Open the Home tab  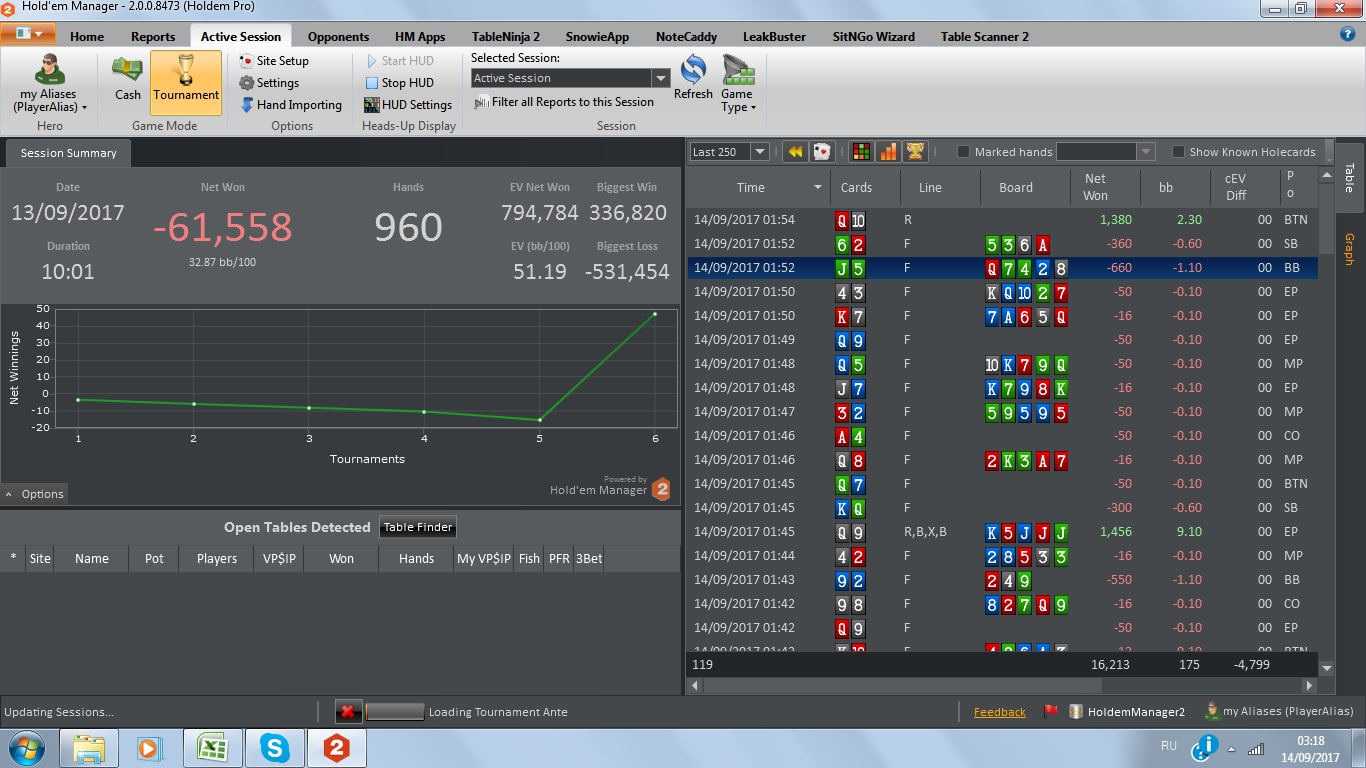87,36
